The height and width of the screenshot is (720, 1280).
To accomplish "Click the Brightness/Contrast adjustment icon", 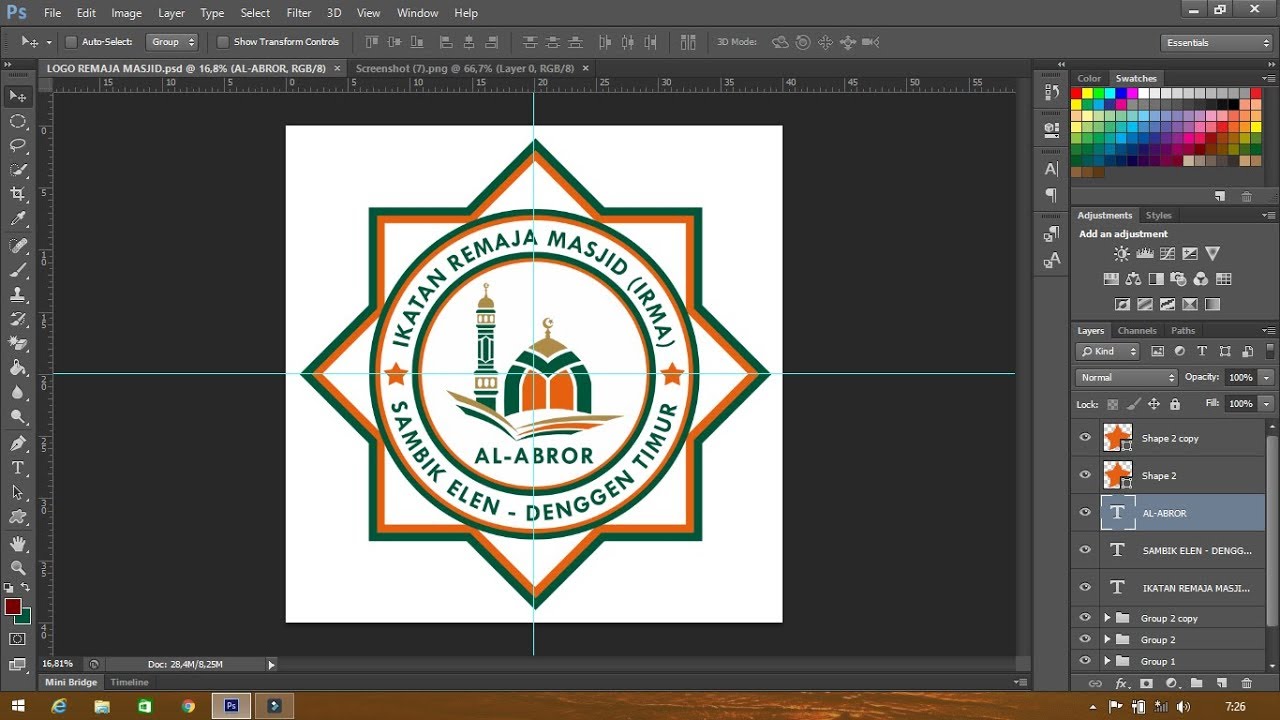I will pyautogui.click(x=1122, y=254).
